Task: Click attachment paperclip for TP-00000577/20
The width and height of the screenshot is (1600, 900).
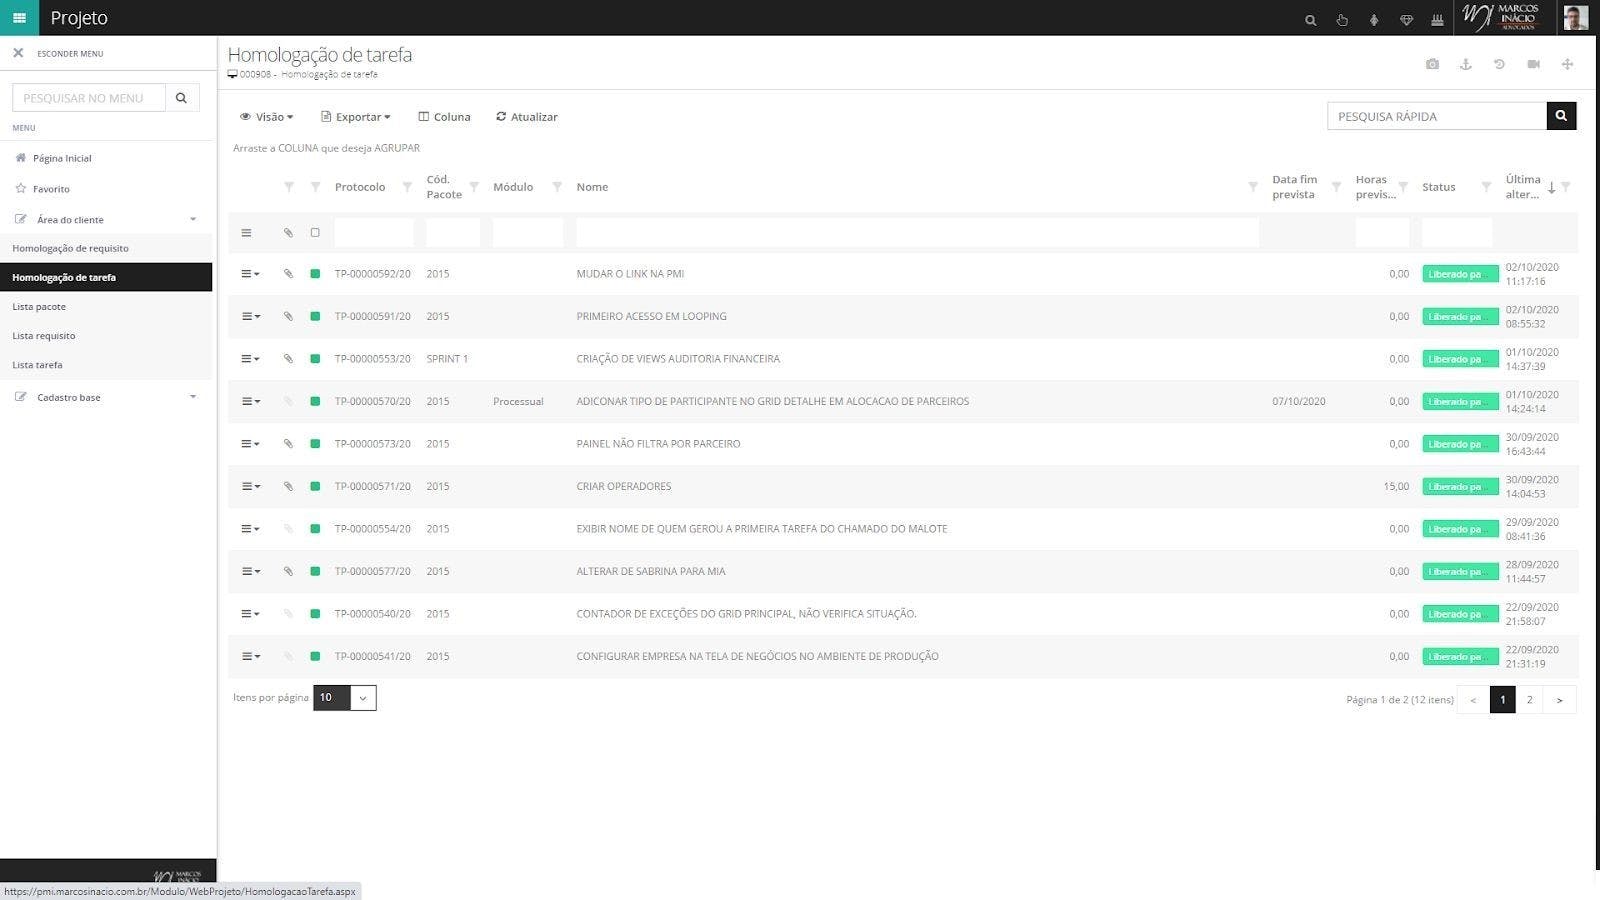Action: tap(288, 572)
